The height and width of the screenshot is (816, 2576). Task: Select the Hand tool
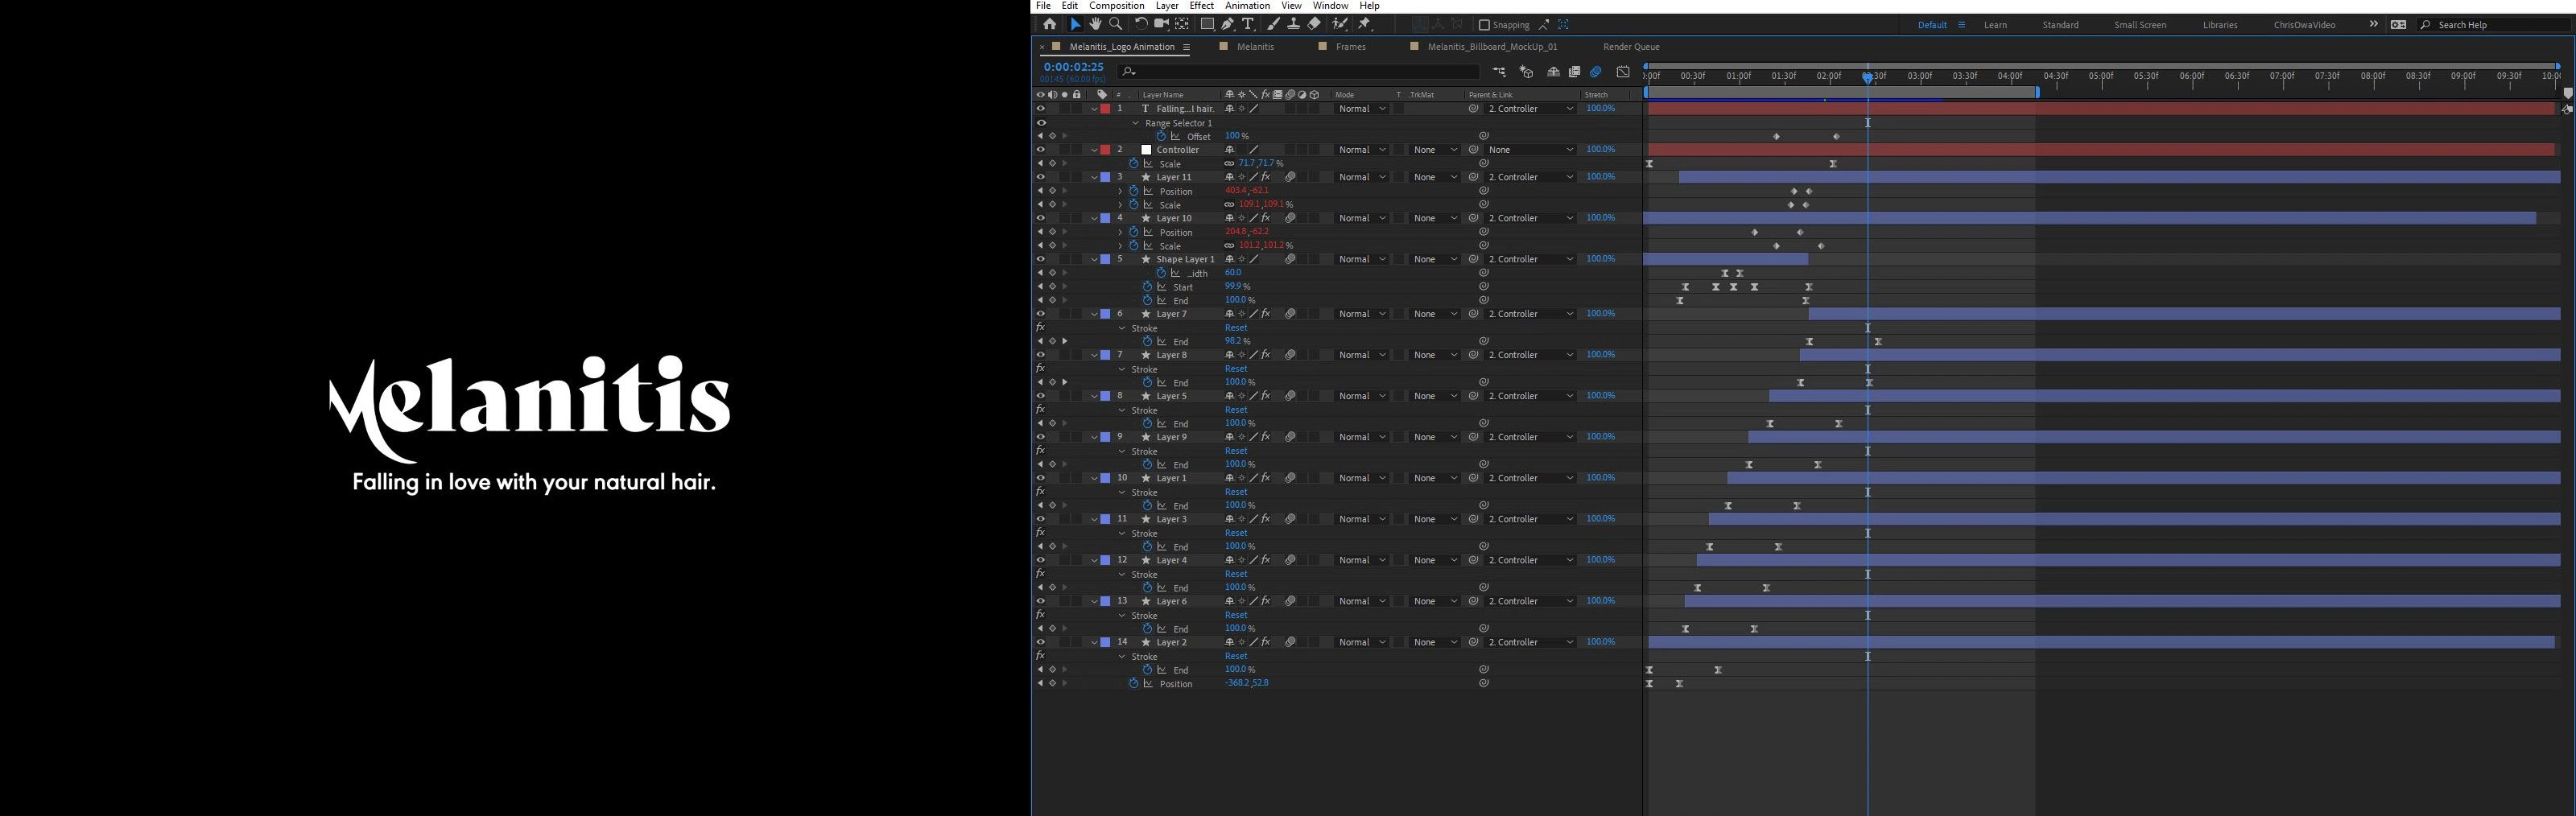1095,24
